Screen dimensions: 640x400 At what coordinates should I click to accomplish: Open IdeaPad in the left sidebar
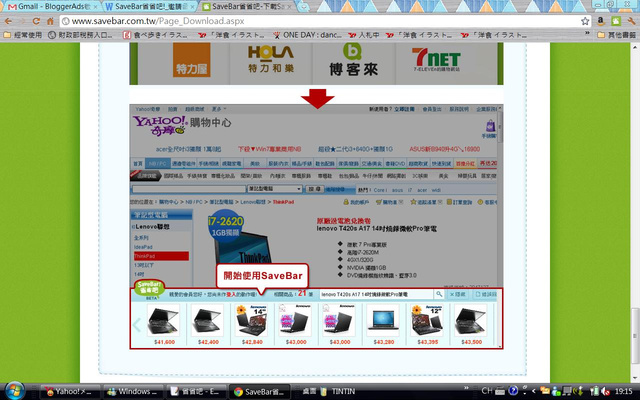coord(143,247)
